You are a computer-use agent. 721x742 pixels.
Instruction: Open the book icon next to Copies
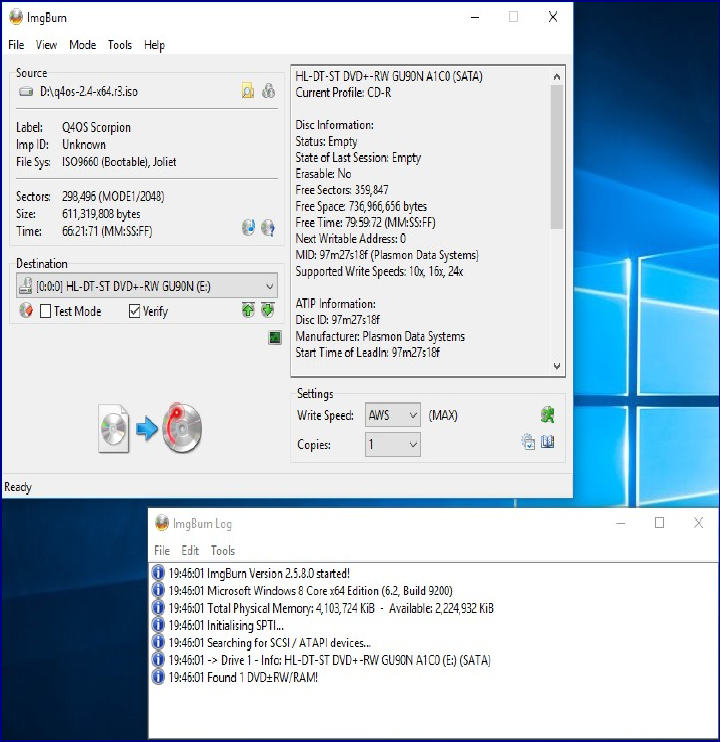point(547,442)
